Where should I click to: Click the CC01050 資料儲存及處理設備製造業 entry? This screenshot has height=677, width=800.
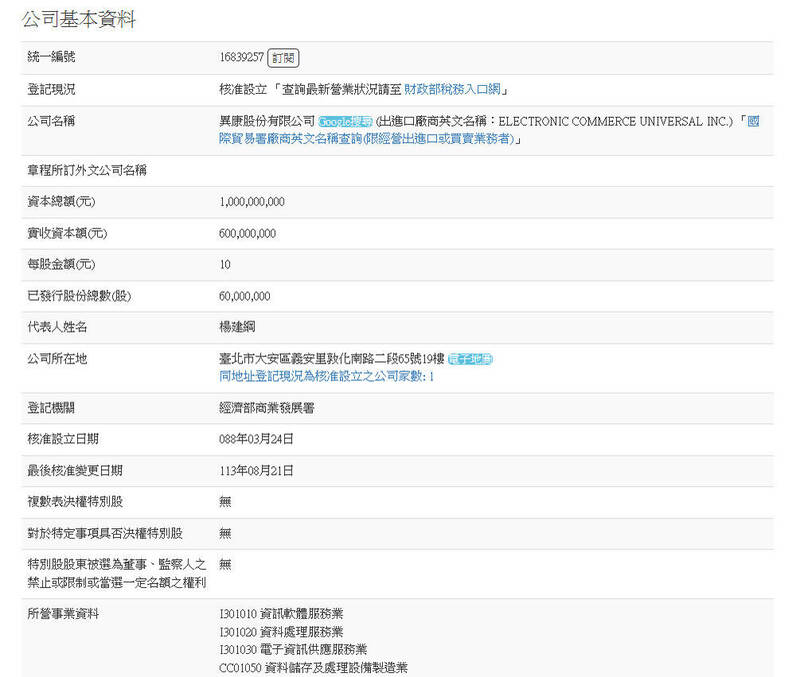pyautogui.click(x=313, y=667)
